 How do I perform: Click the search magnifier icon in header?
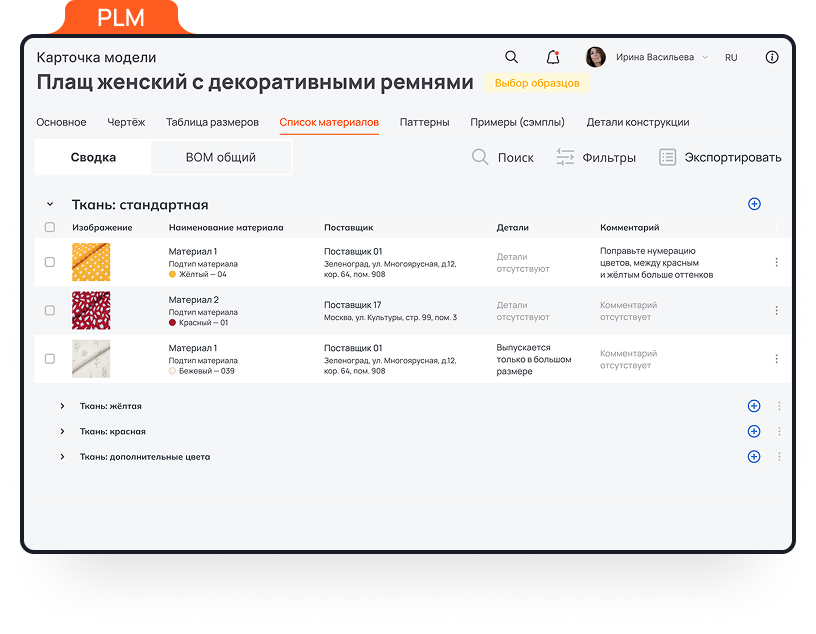tap(511, 57)
